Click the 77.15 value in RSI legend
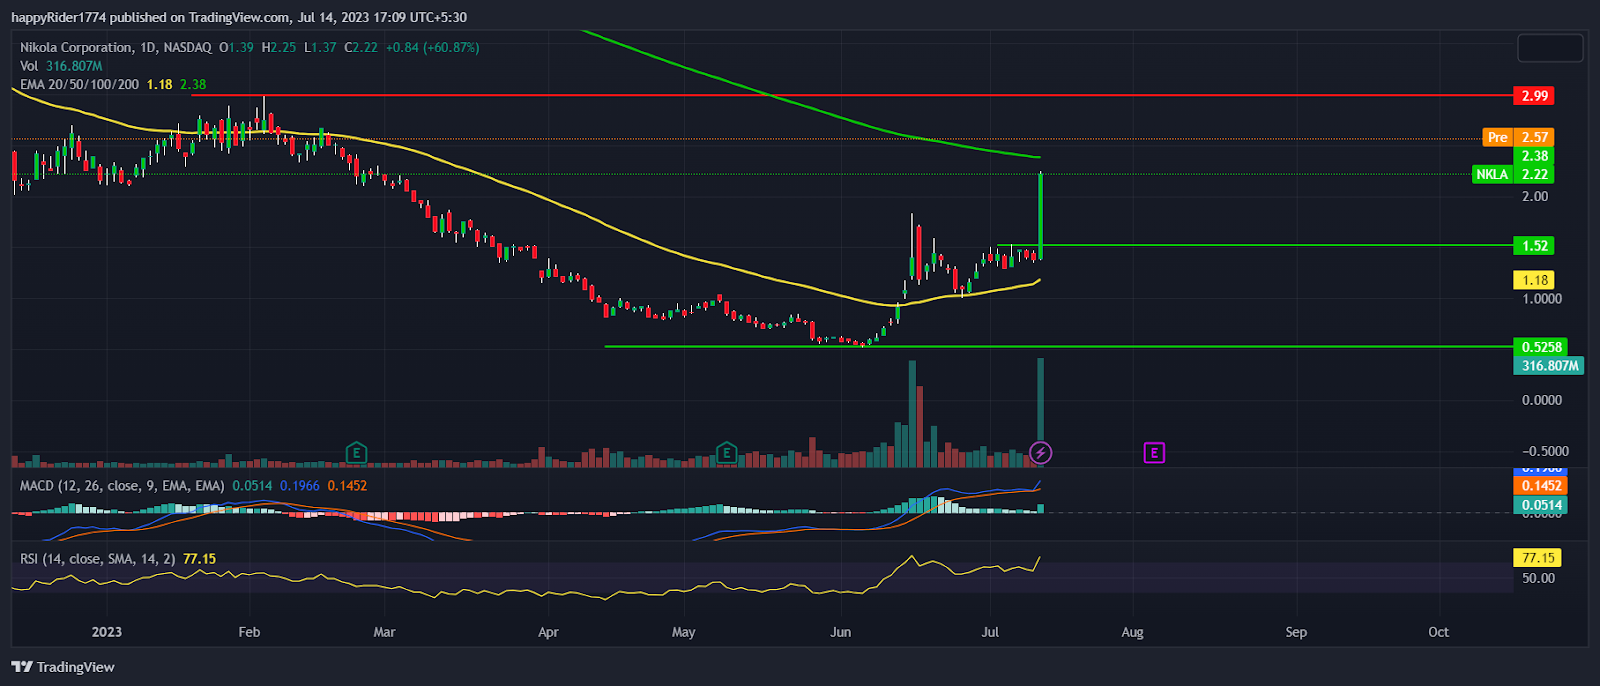 click(199, 559)
